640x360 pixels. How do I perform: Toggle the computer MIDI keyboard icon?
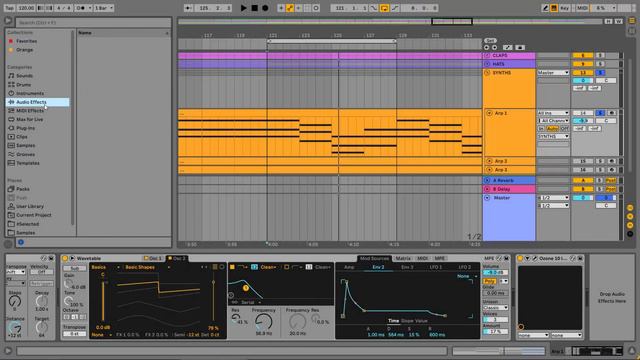point(554,8)
